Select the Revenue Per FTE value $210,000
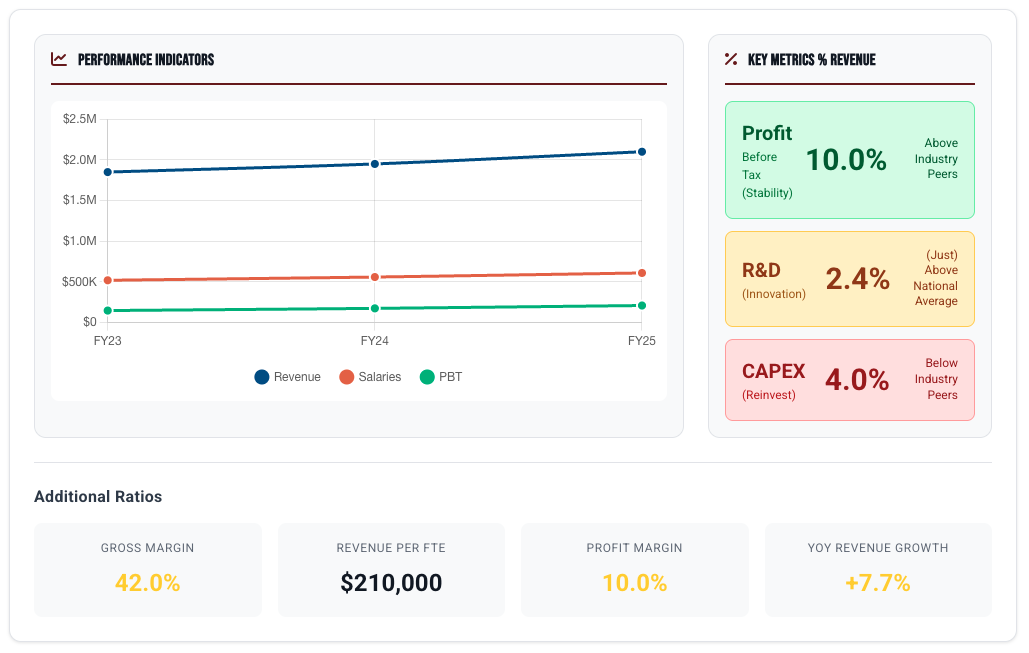This screenshot has height=653, width=1029. coord(391,583)
